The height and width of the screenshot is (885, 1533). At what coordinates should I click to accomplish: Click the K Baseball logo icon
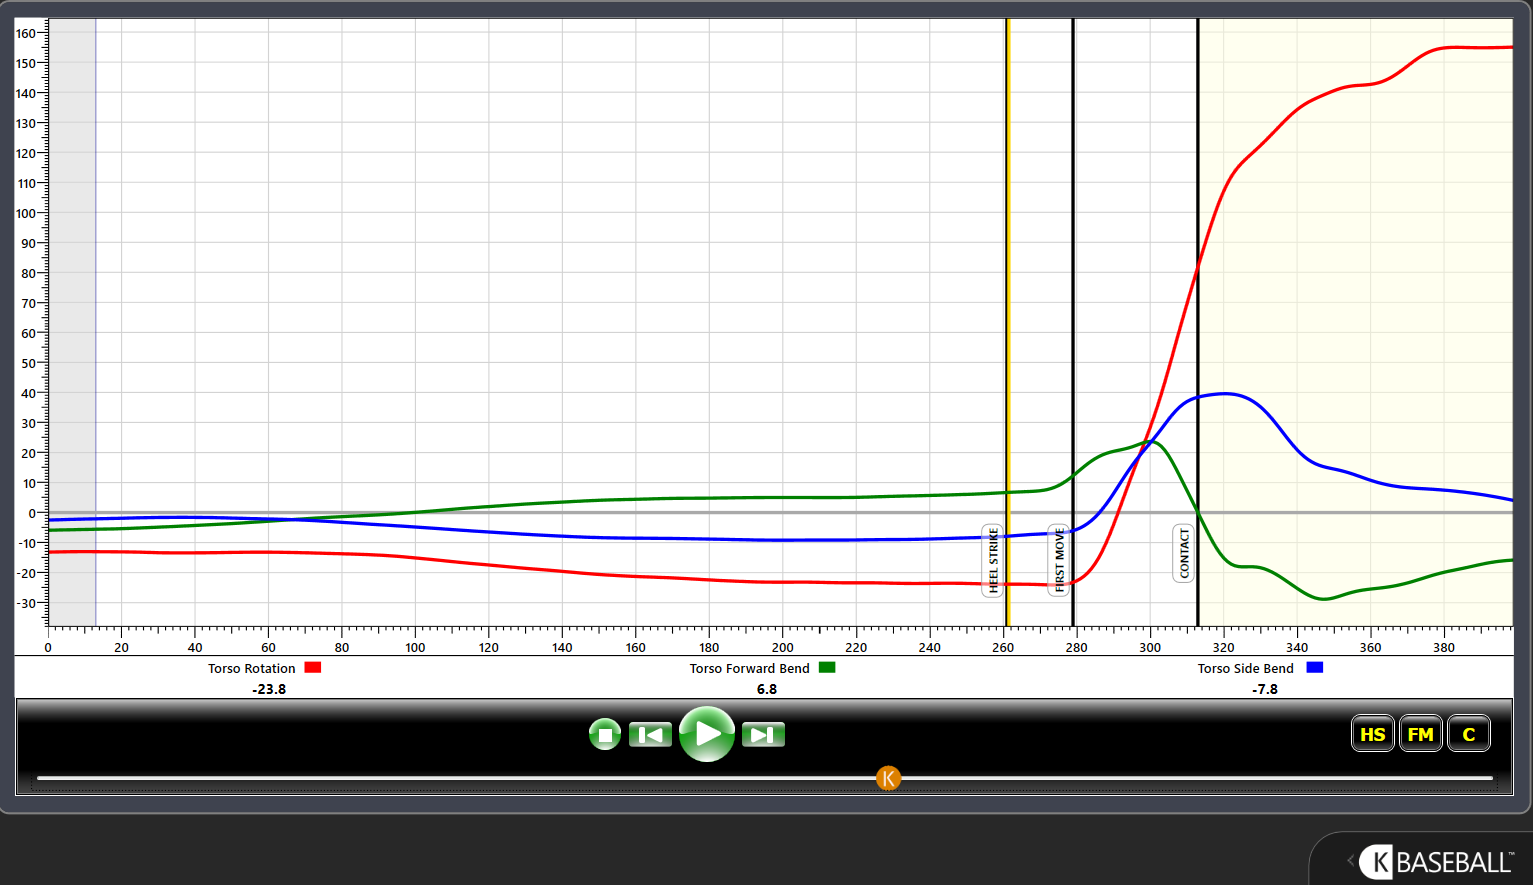point(1376,861)
